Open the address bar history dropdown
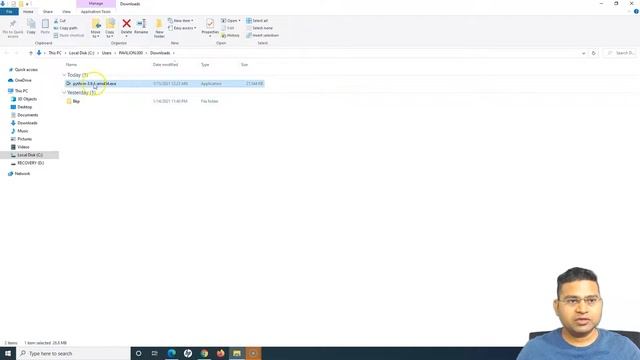 coord(583,53)
